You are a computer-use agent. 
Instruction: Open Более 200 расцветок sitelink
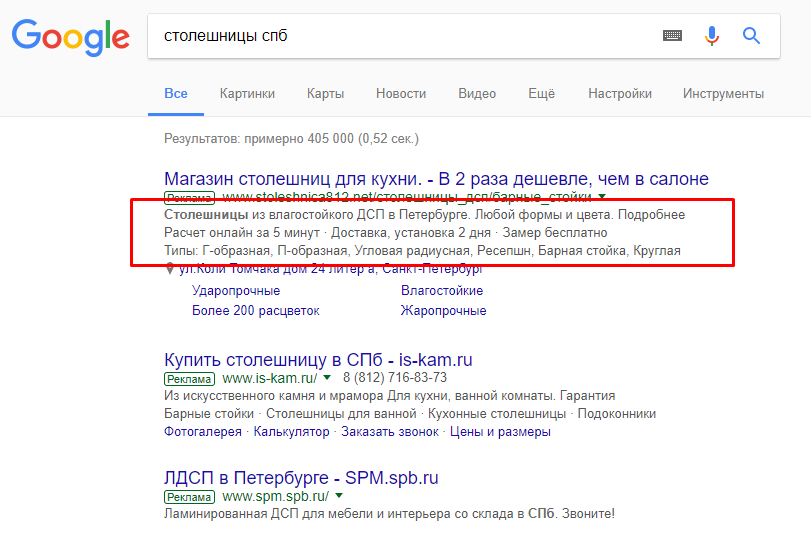click(256, 310)
